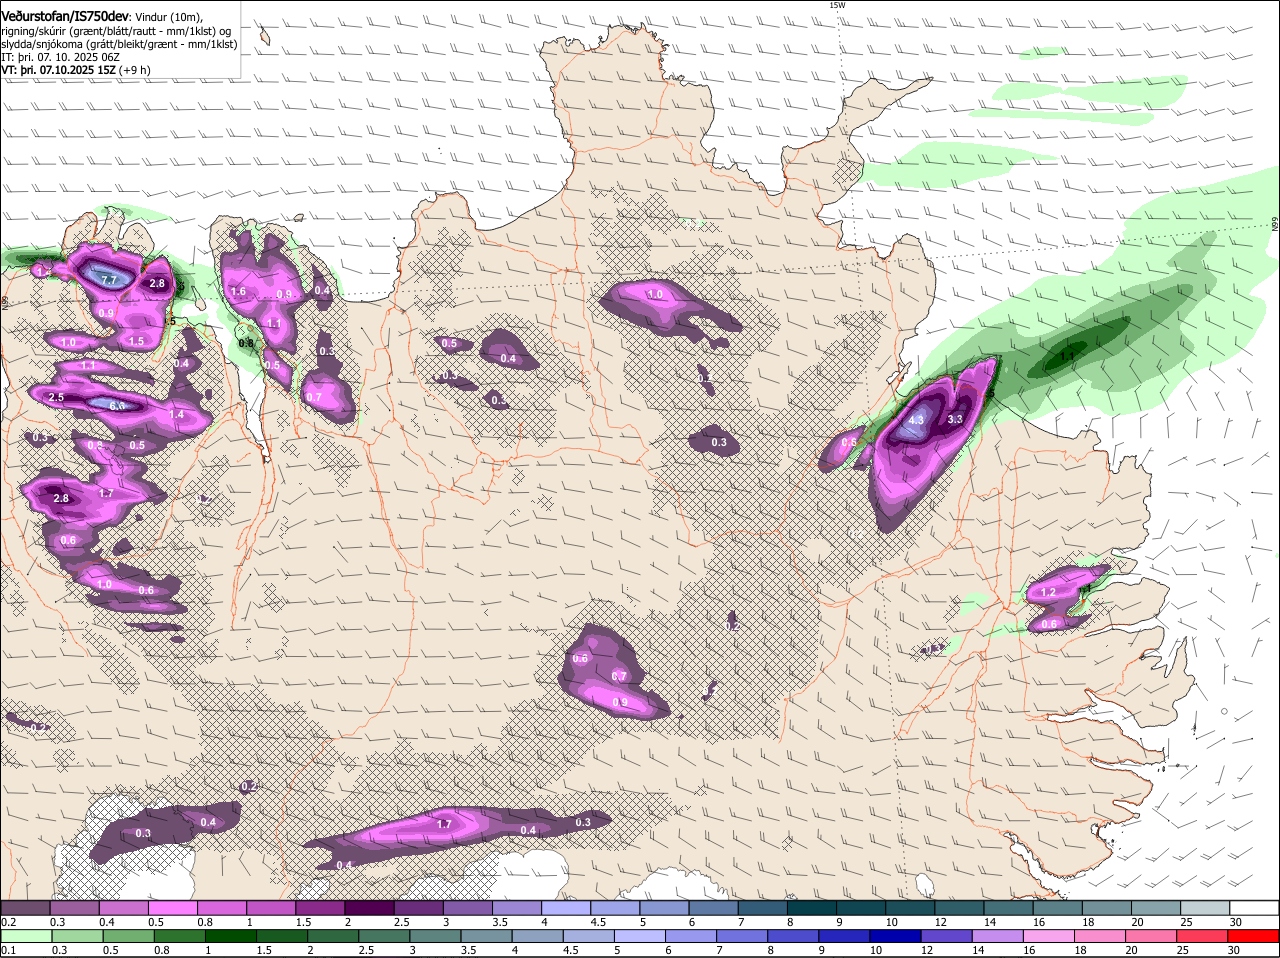Select snow legend swatch between 0.5 and 0.8
The image size is (1280, 958).
point(173,907)
